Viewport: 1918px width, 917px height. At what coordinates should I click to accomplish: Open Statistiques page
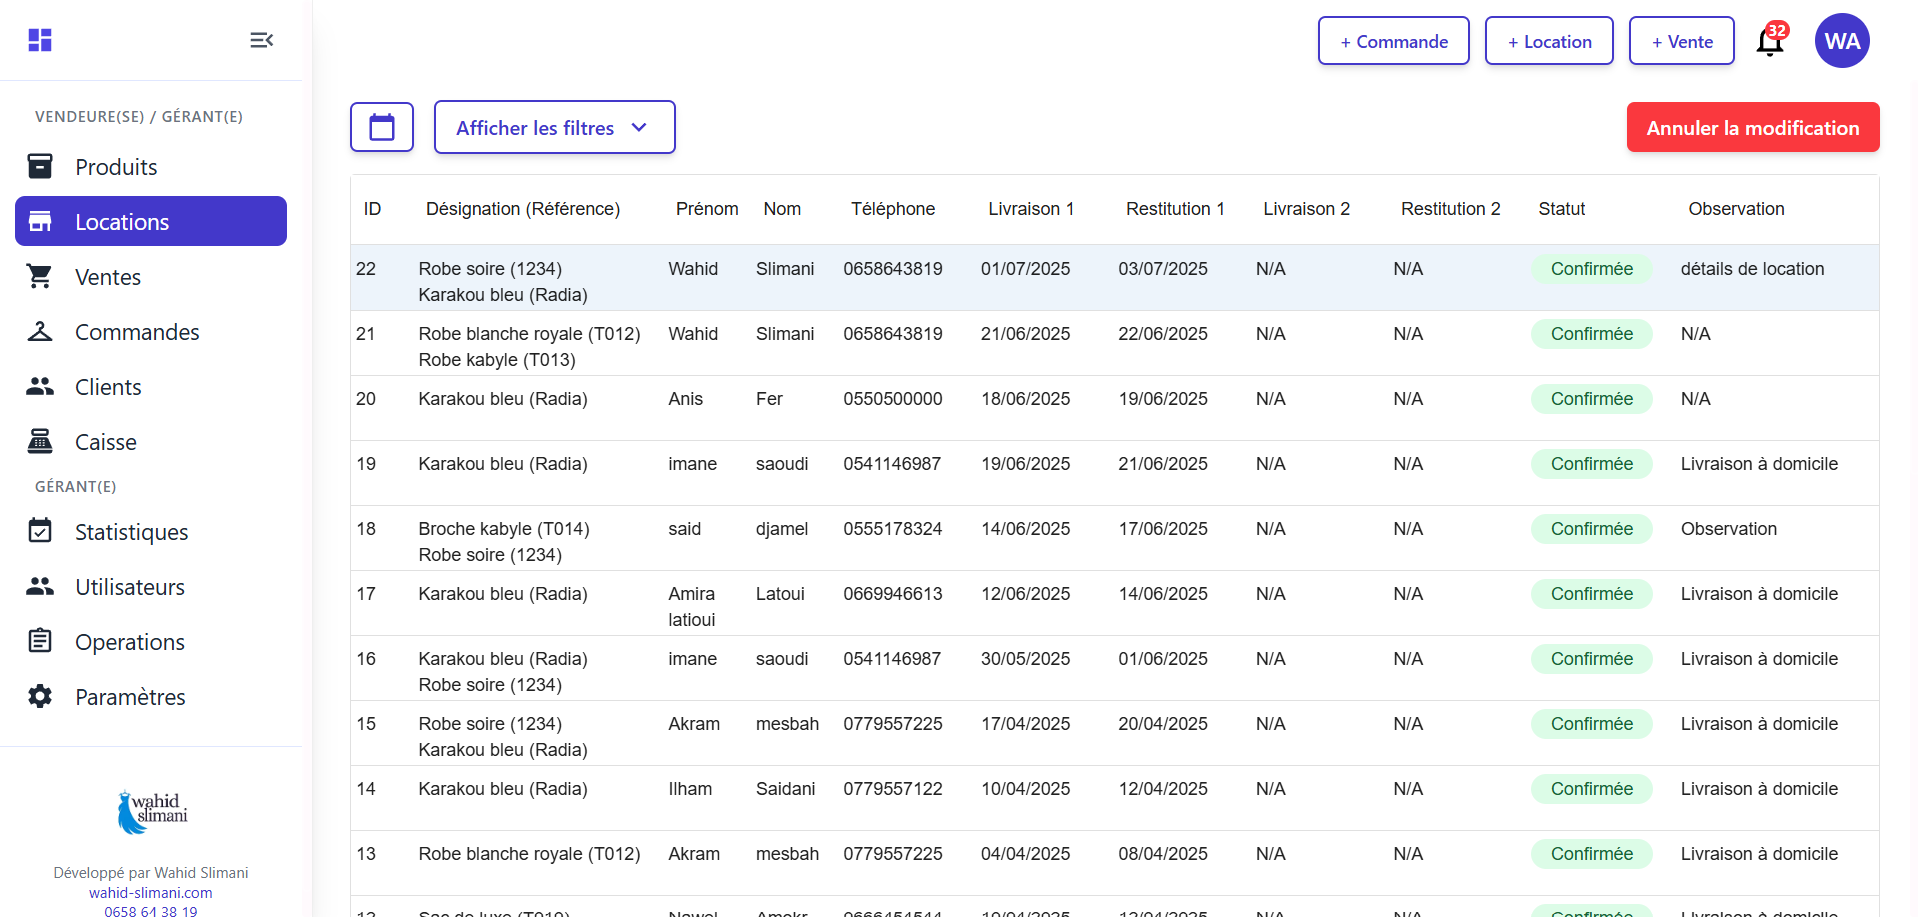click(x=151, y=531)
